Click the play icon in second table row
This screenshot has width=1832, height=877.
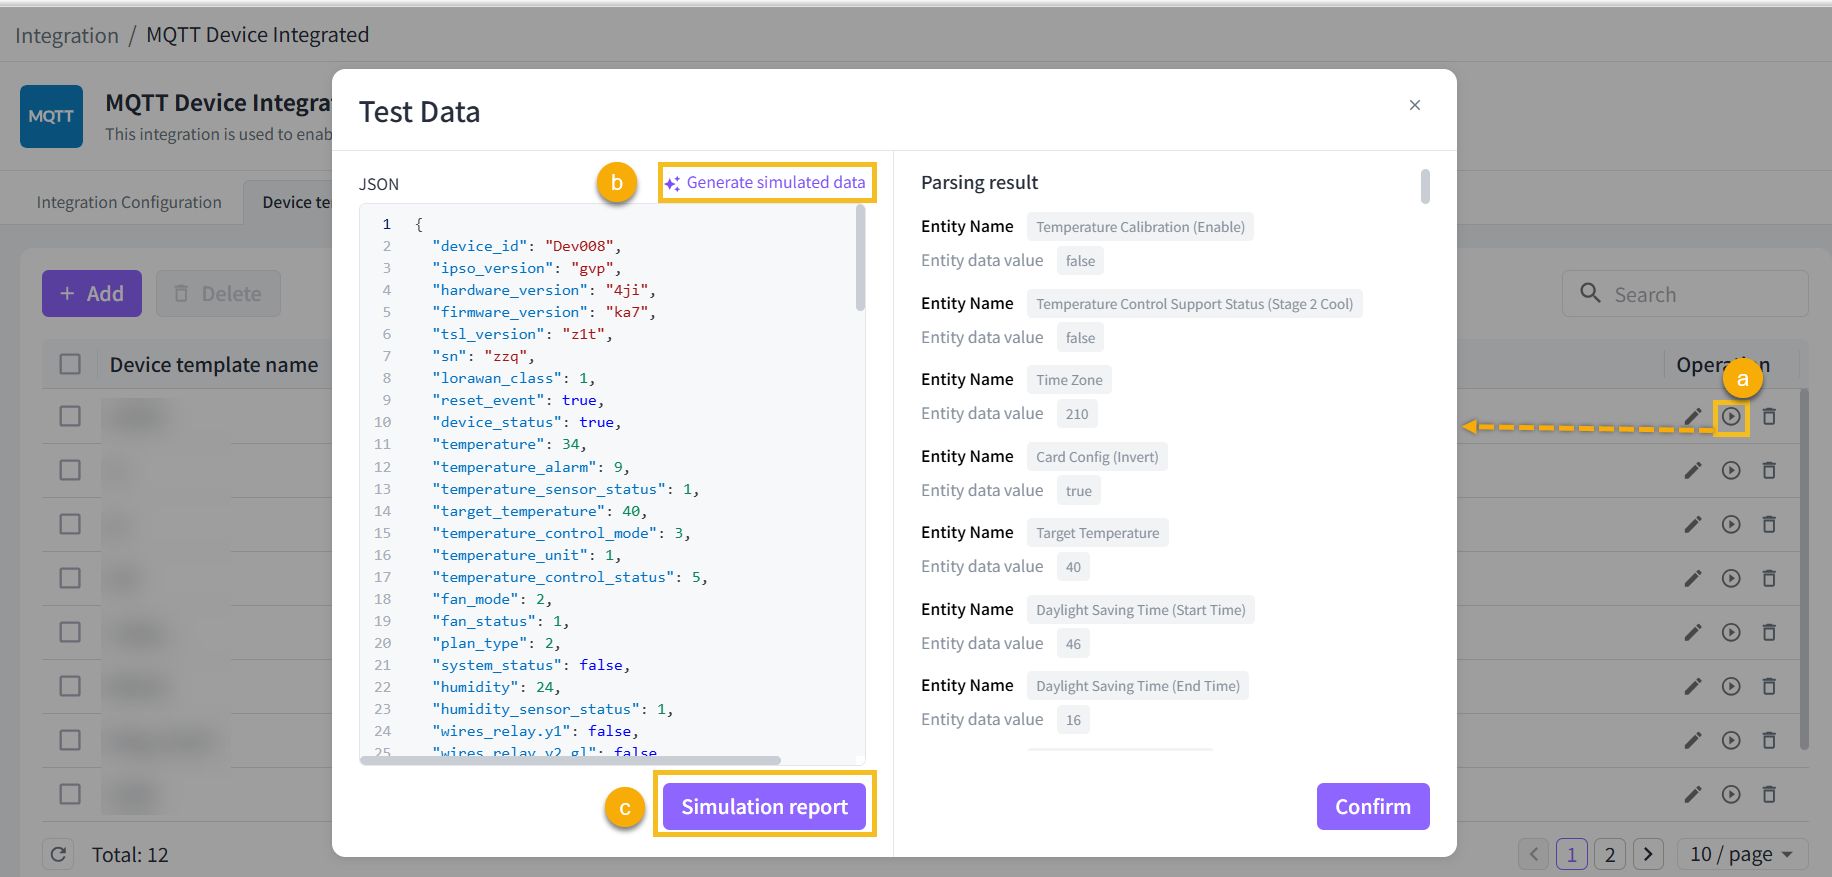pos(1731,470)
